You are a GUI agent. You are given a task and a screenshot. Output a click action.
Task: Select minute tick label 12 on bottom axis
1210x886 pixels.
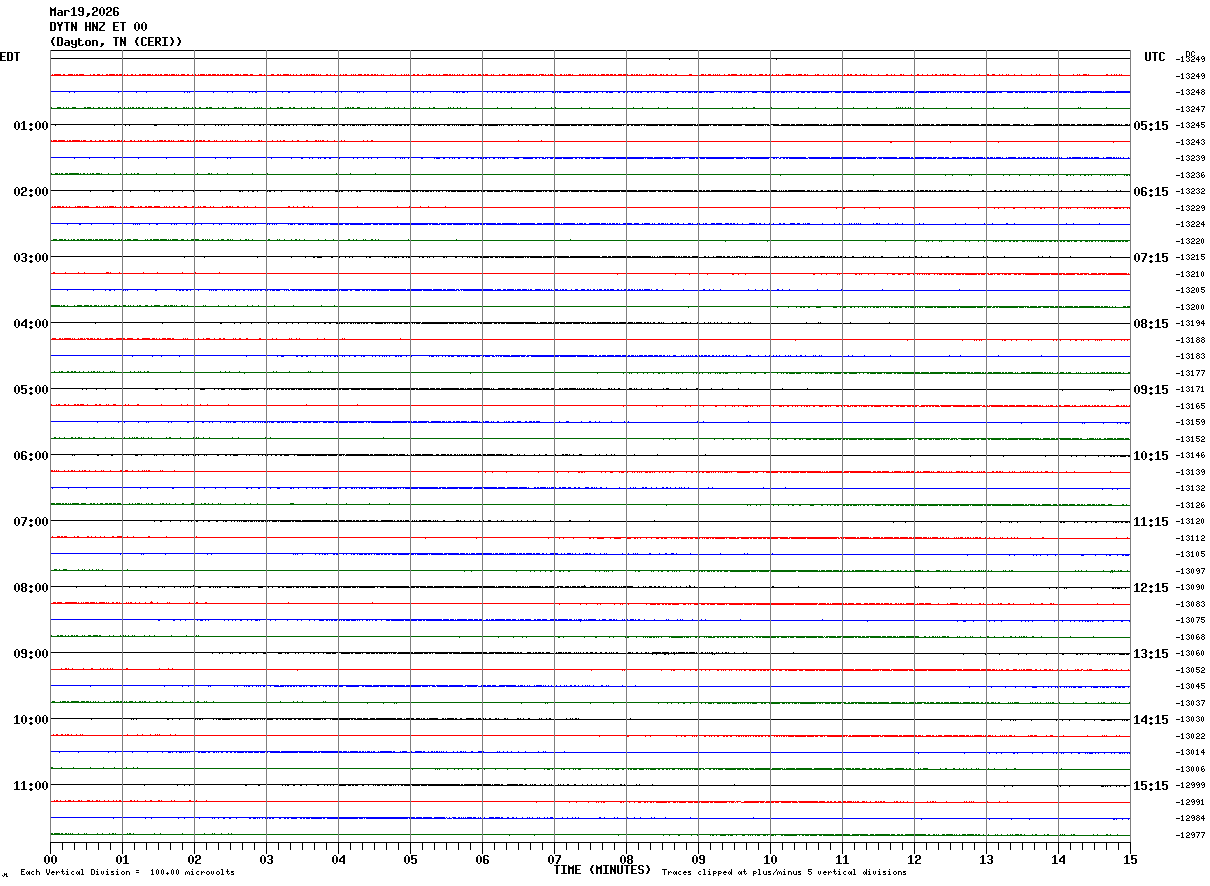point(914,859)
